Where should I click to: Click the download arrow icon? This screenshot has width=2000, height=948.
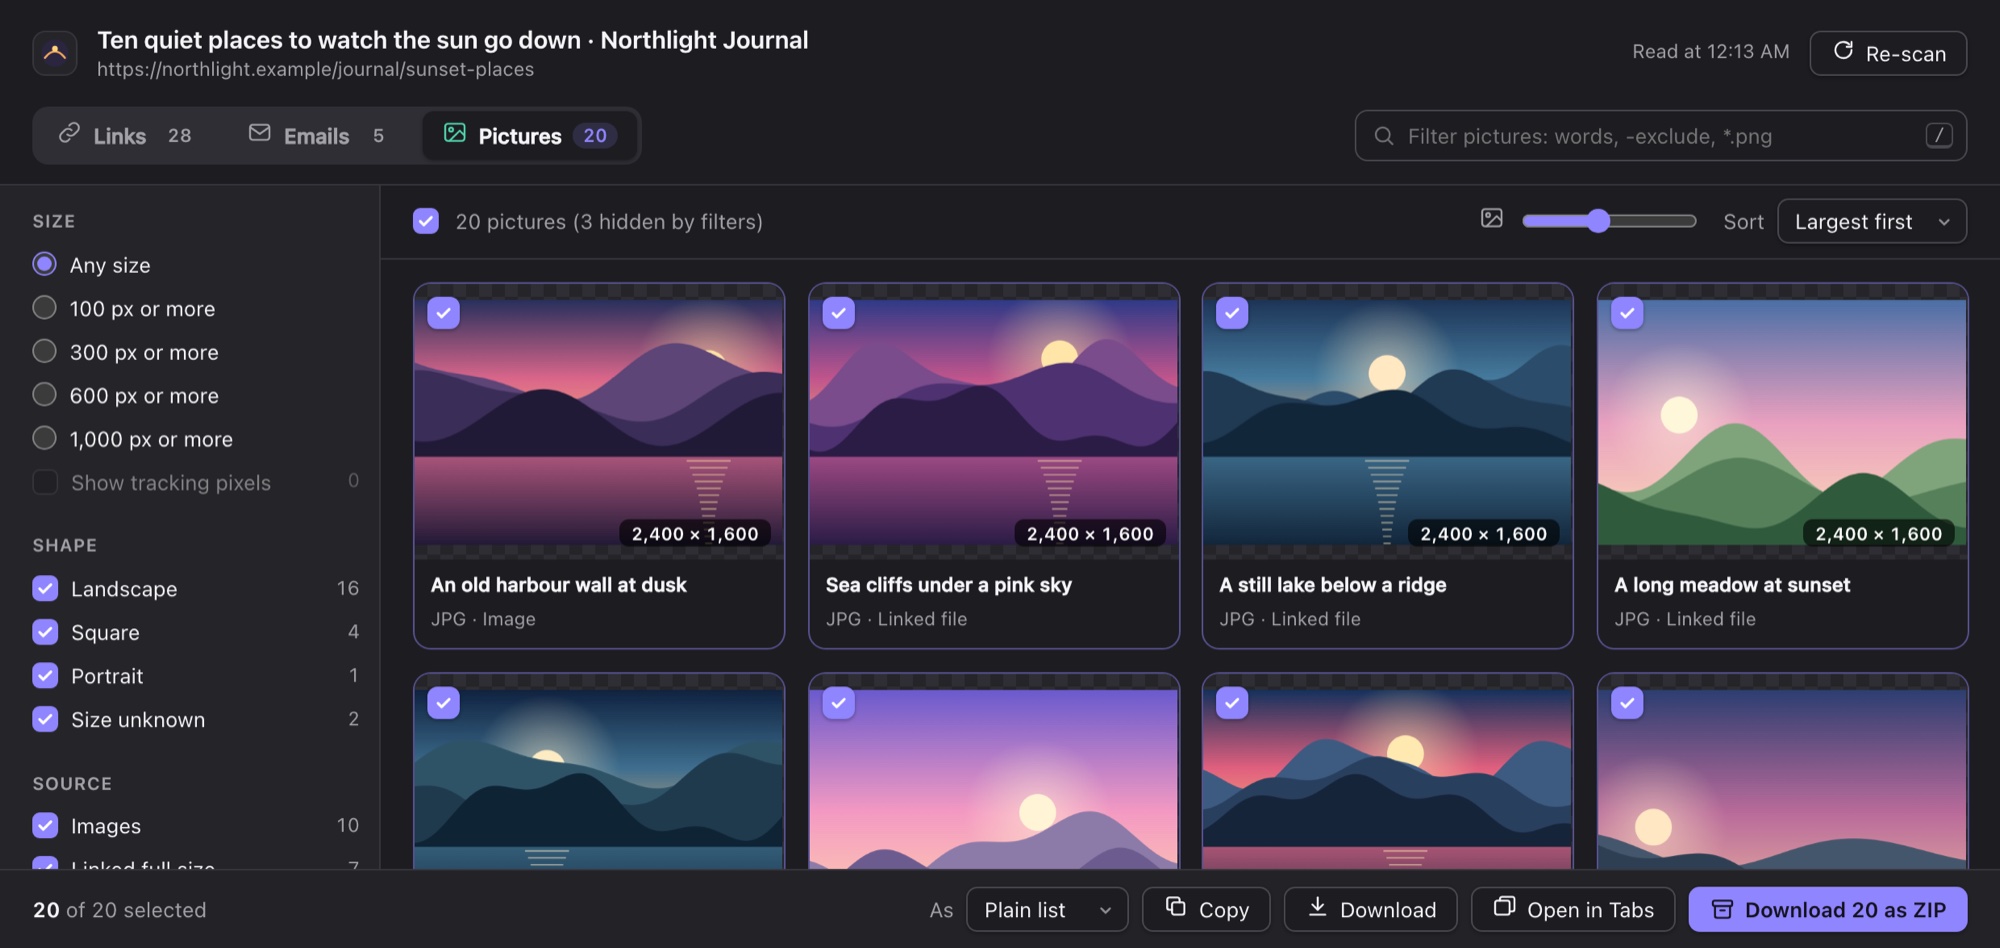click(x=1318, y=907)
